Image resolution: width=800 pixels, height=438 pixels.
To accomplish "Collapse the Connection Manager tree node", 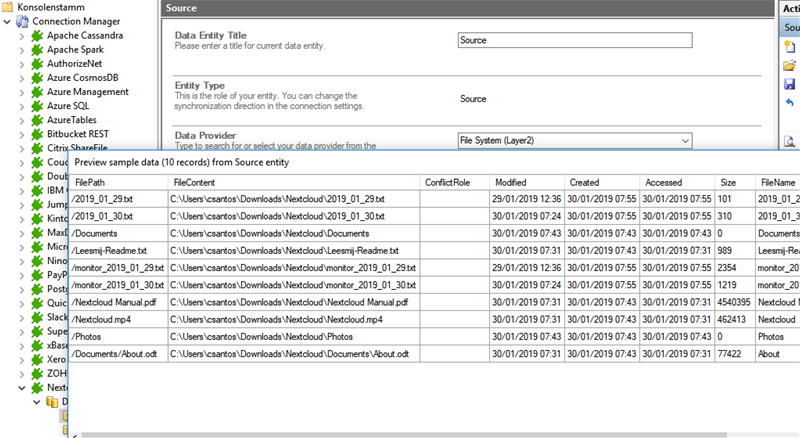I will tap(9, 21).
